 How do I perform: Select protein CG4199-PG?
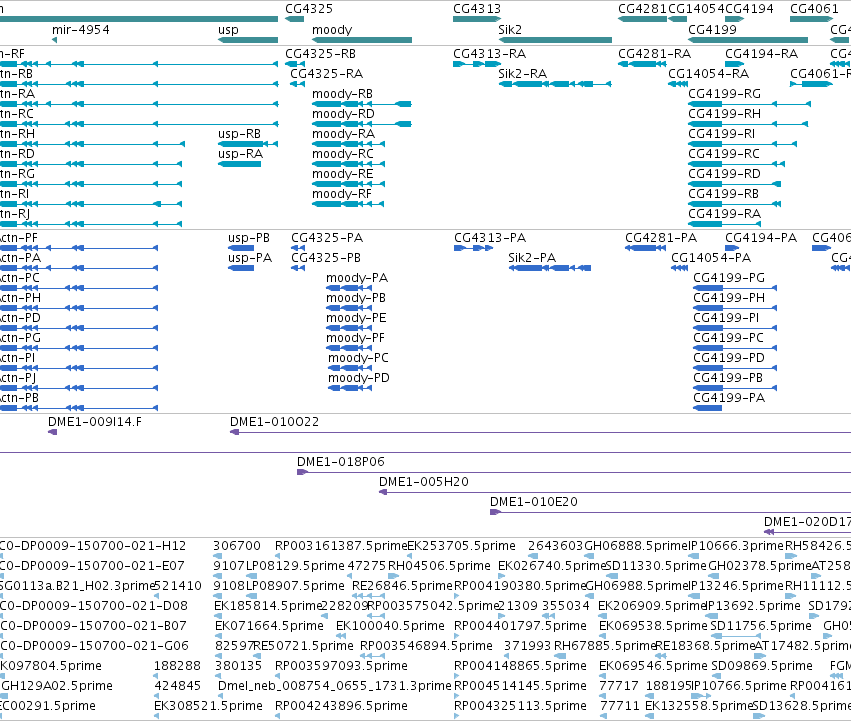coord(735,288)
